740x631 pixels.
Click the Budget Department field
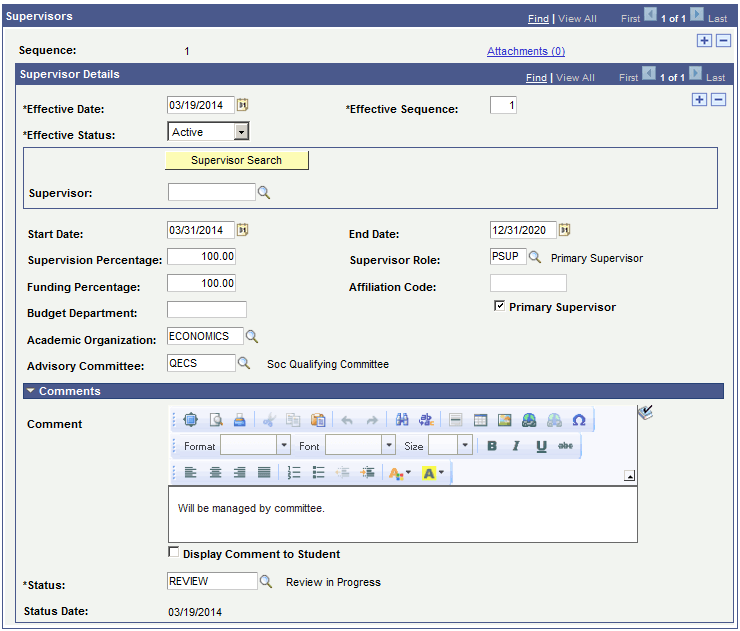[207, 310]
